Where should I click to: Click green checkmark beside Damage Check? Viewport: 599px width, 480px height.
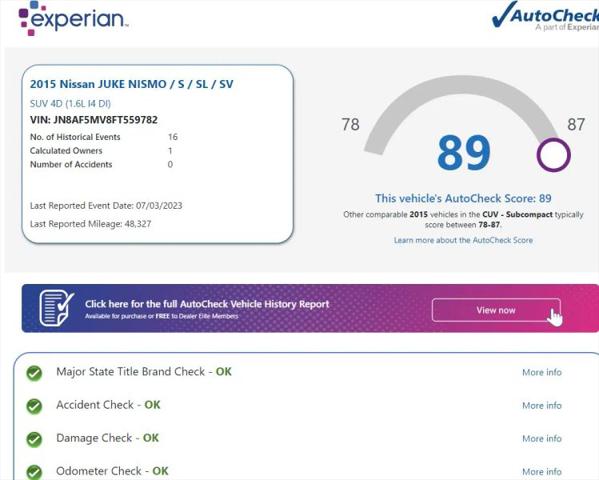(x=34, y=439)
